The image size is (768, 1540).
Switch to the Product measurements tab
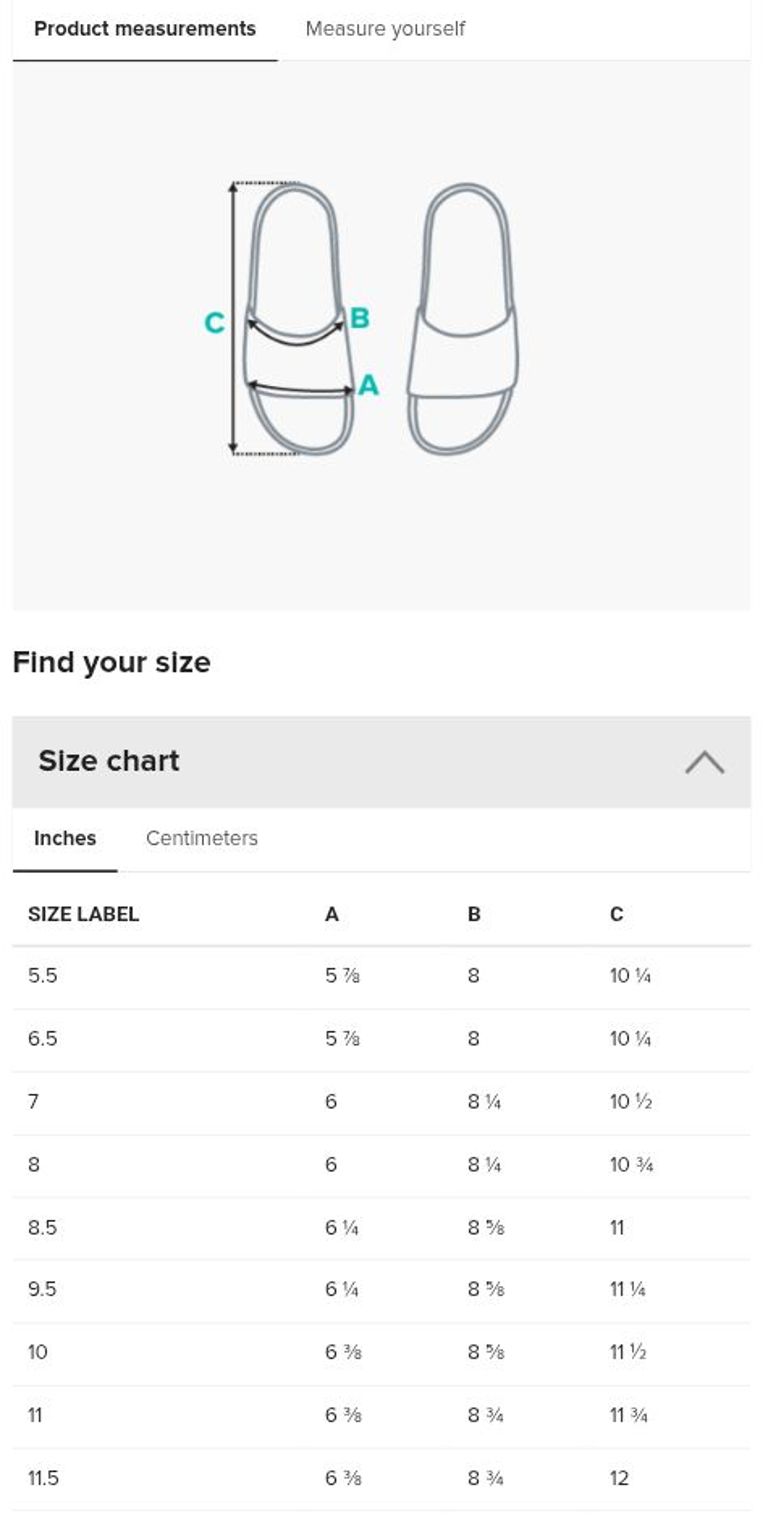(145, 29)
